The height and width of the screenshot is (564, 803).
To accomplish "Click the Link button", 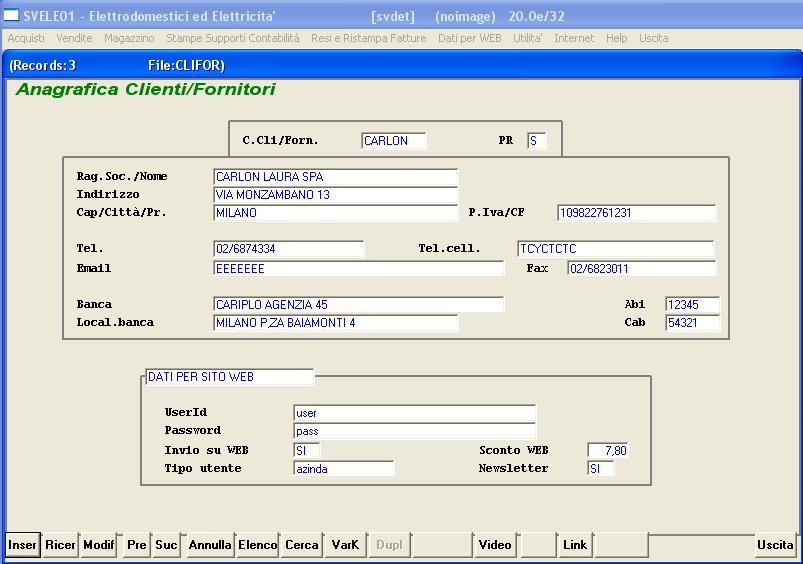I will [x=575, y=545].
